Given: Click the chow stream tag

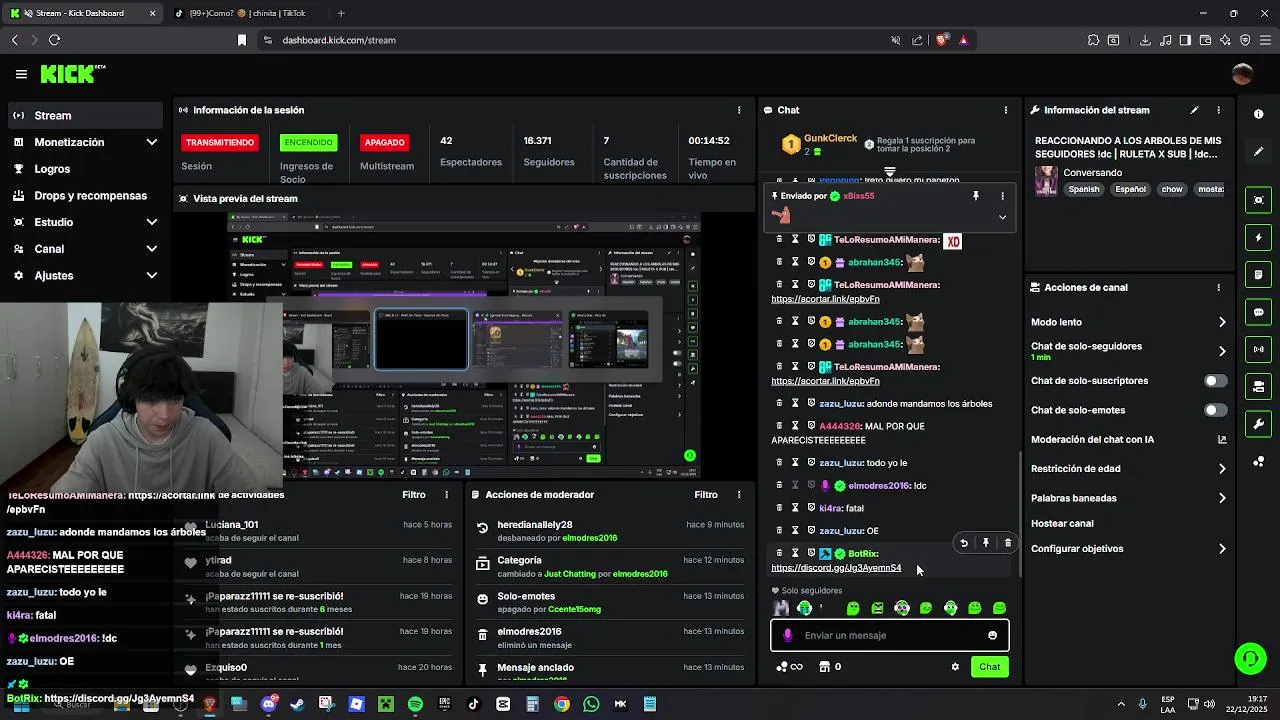Looking at the screenshot, I should (x=1172, y=189).
